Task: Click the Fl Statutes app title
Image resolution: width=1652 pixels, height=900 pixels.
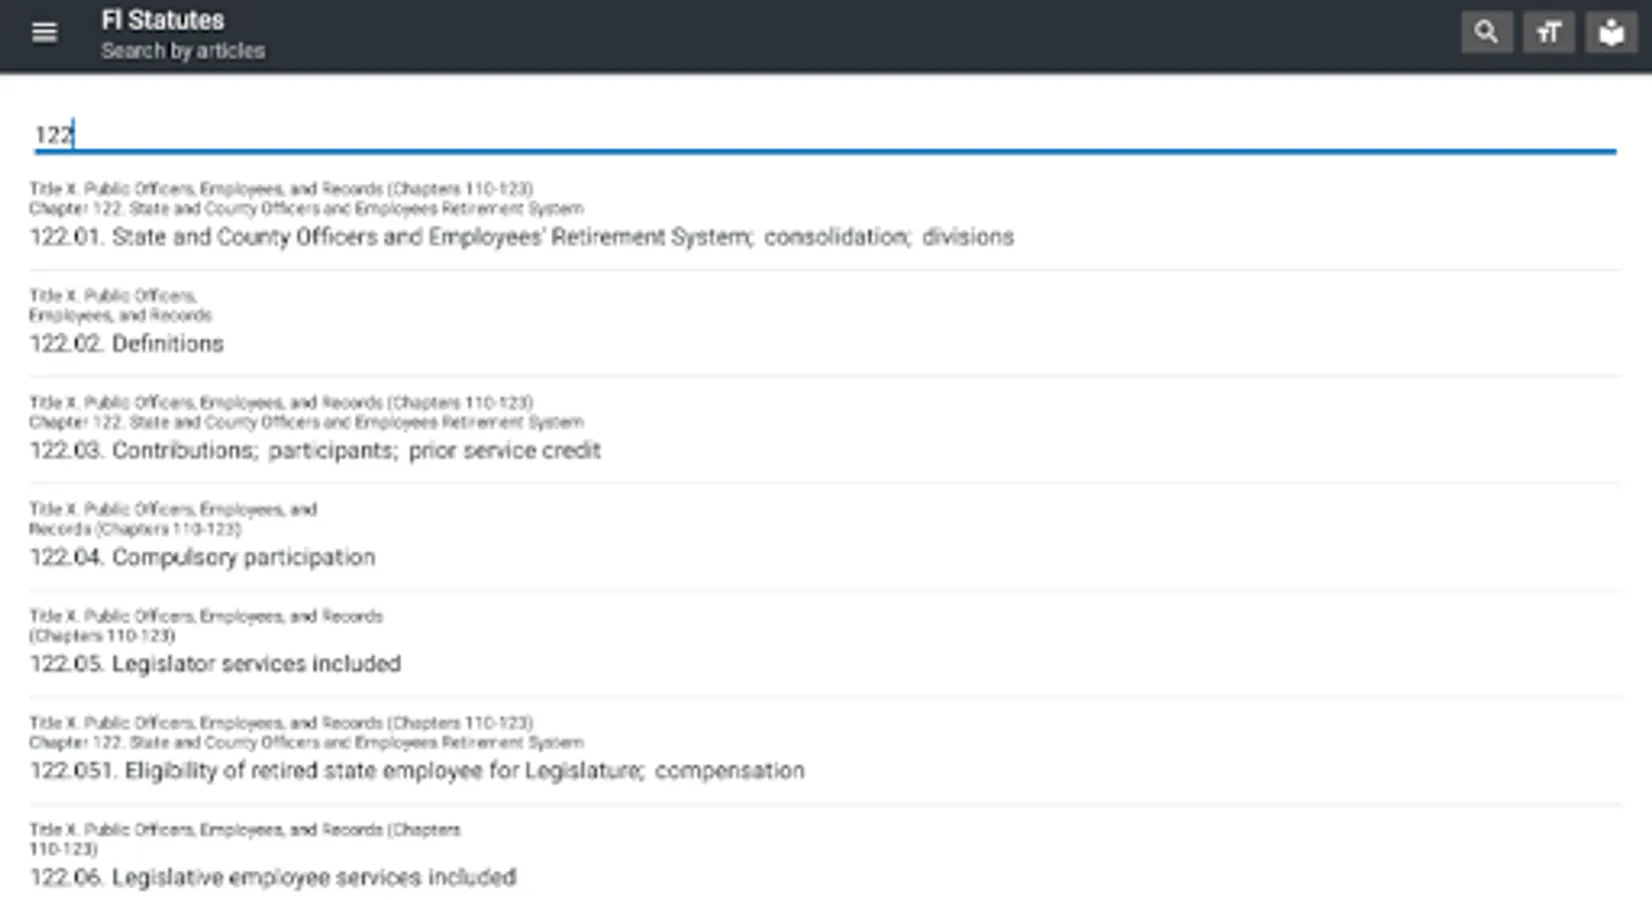Action: coord(163,20)
